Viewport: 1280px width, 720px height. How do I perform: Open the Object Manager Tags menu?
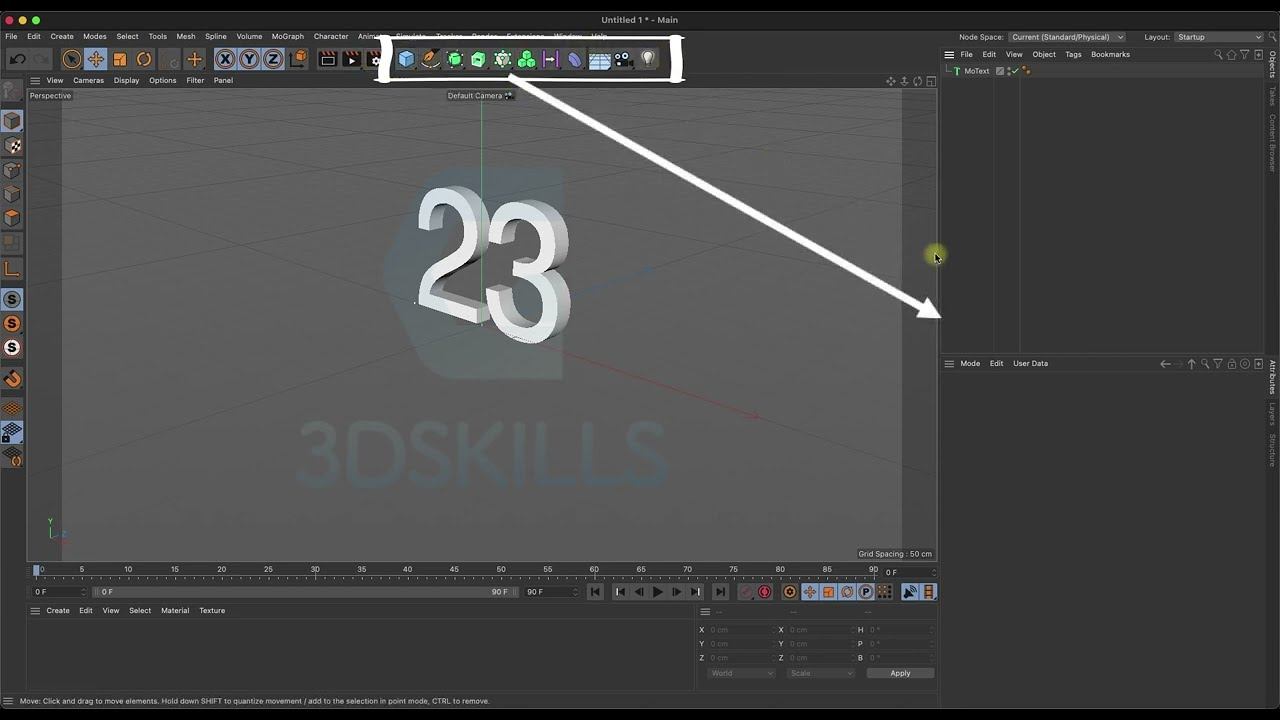coord(1073,54)
